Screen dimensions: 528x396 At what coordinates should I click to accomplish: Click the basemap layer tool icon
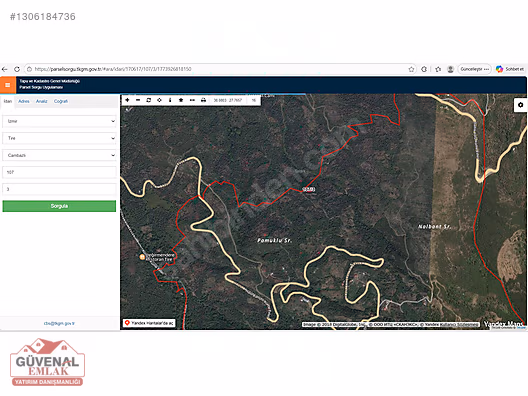point(181,100)
